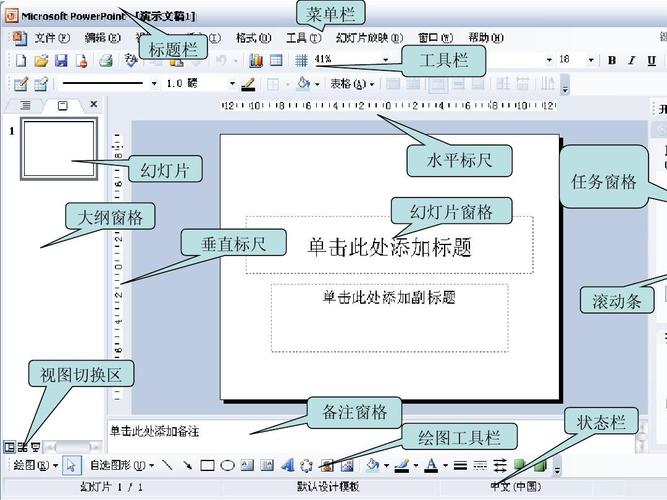
Task: Switch to the Outline tab in left pane
Action: pyautogui.click(x=26, y=105)
